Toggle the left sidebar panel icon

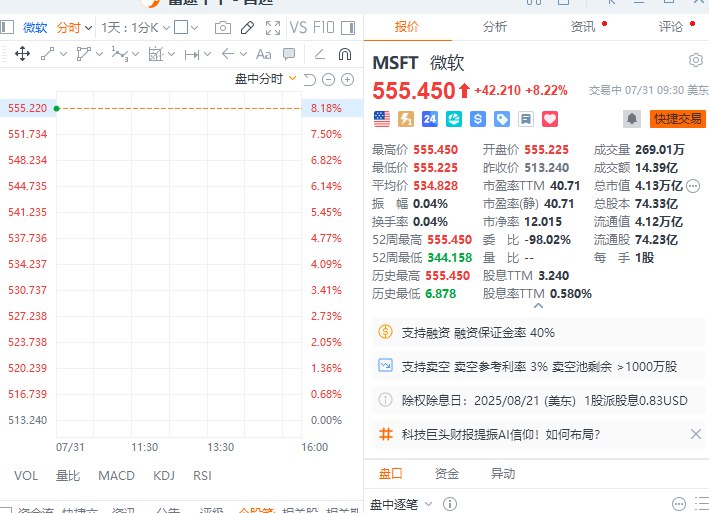[x=7, y=28]
